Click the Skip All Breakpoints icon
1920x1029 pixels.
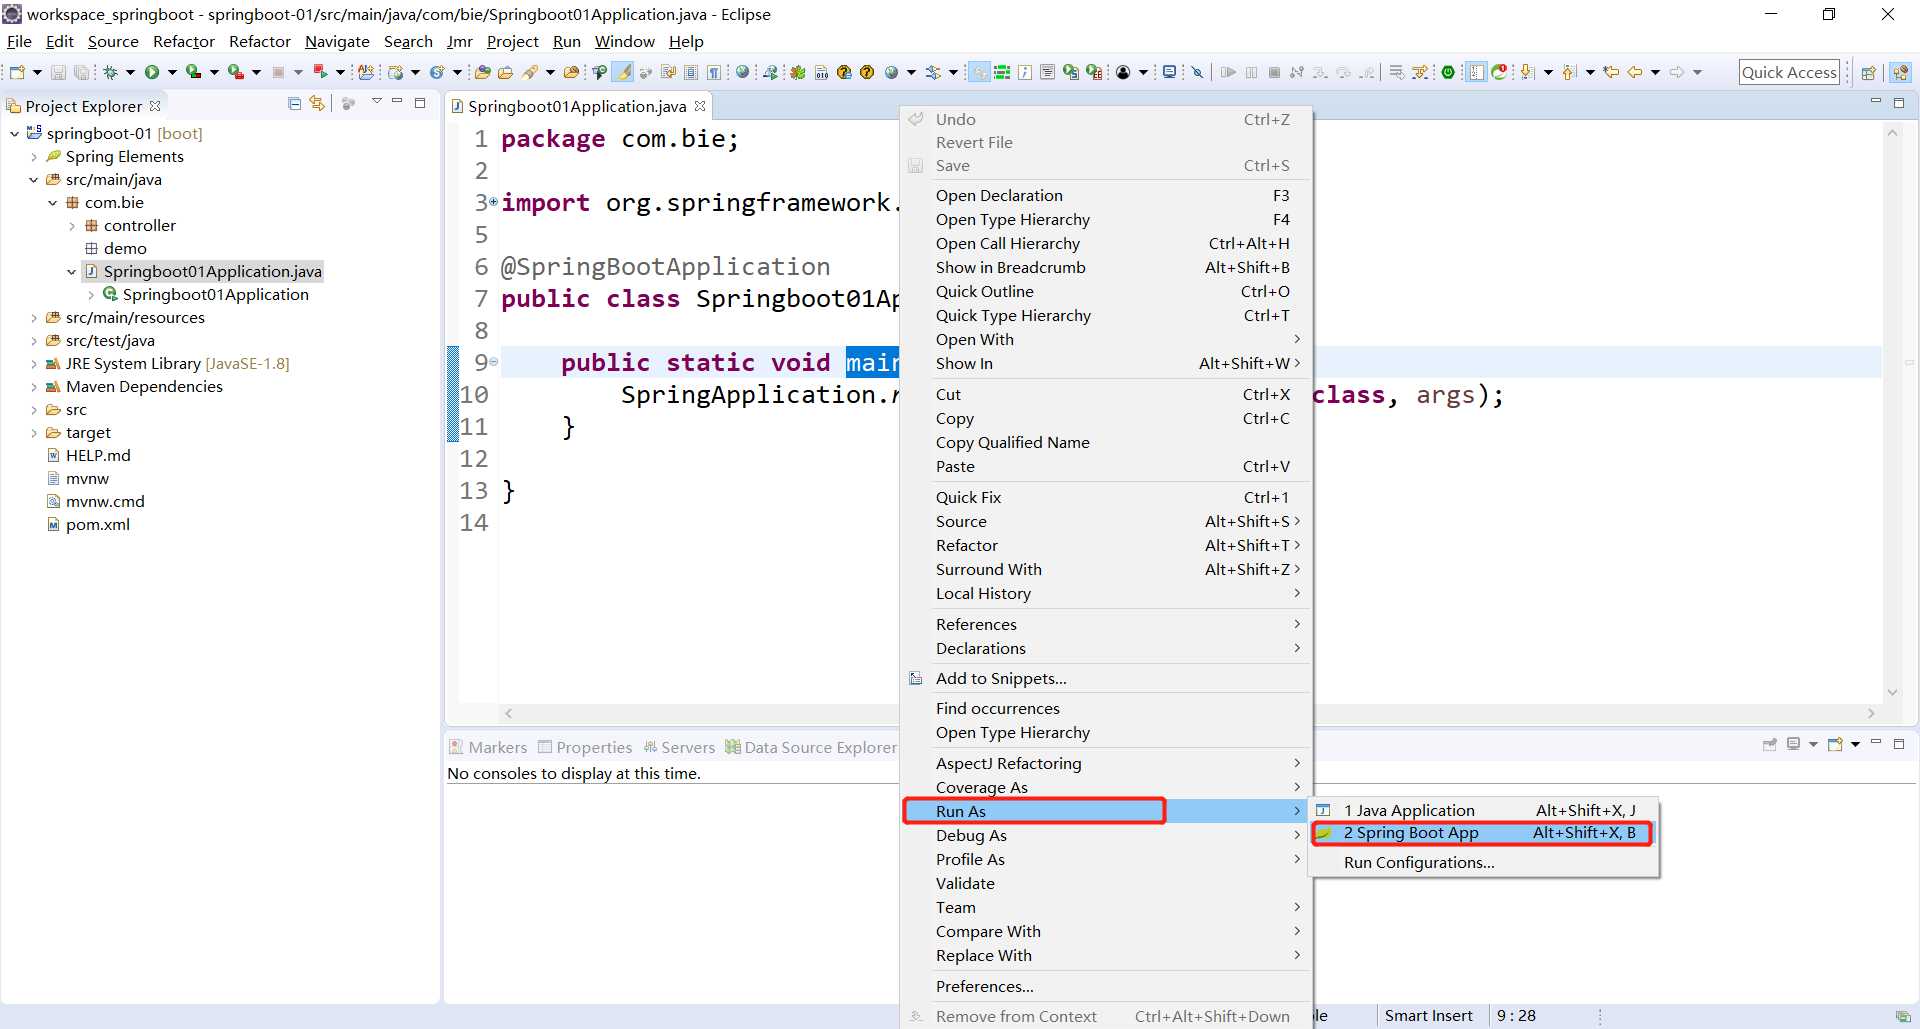click(1197, 72)
